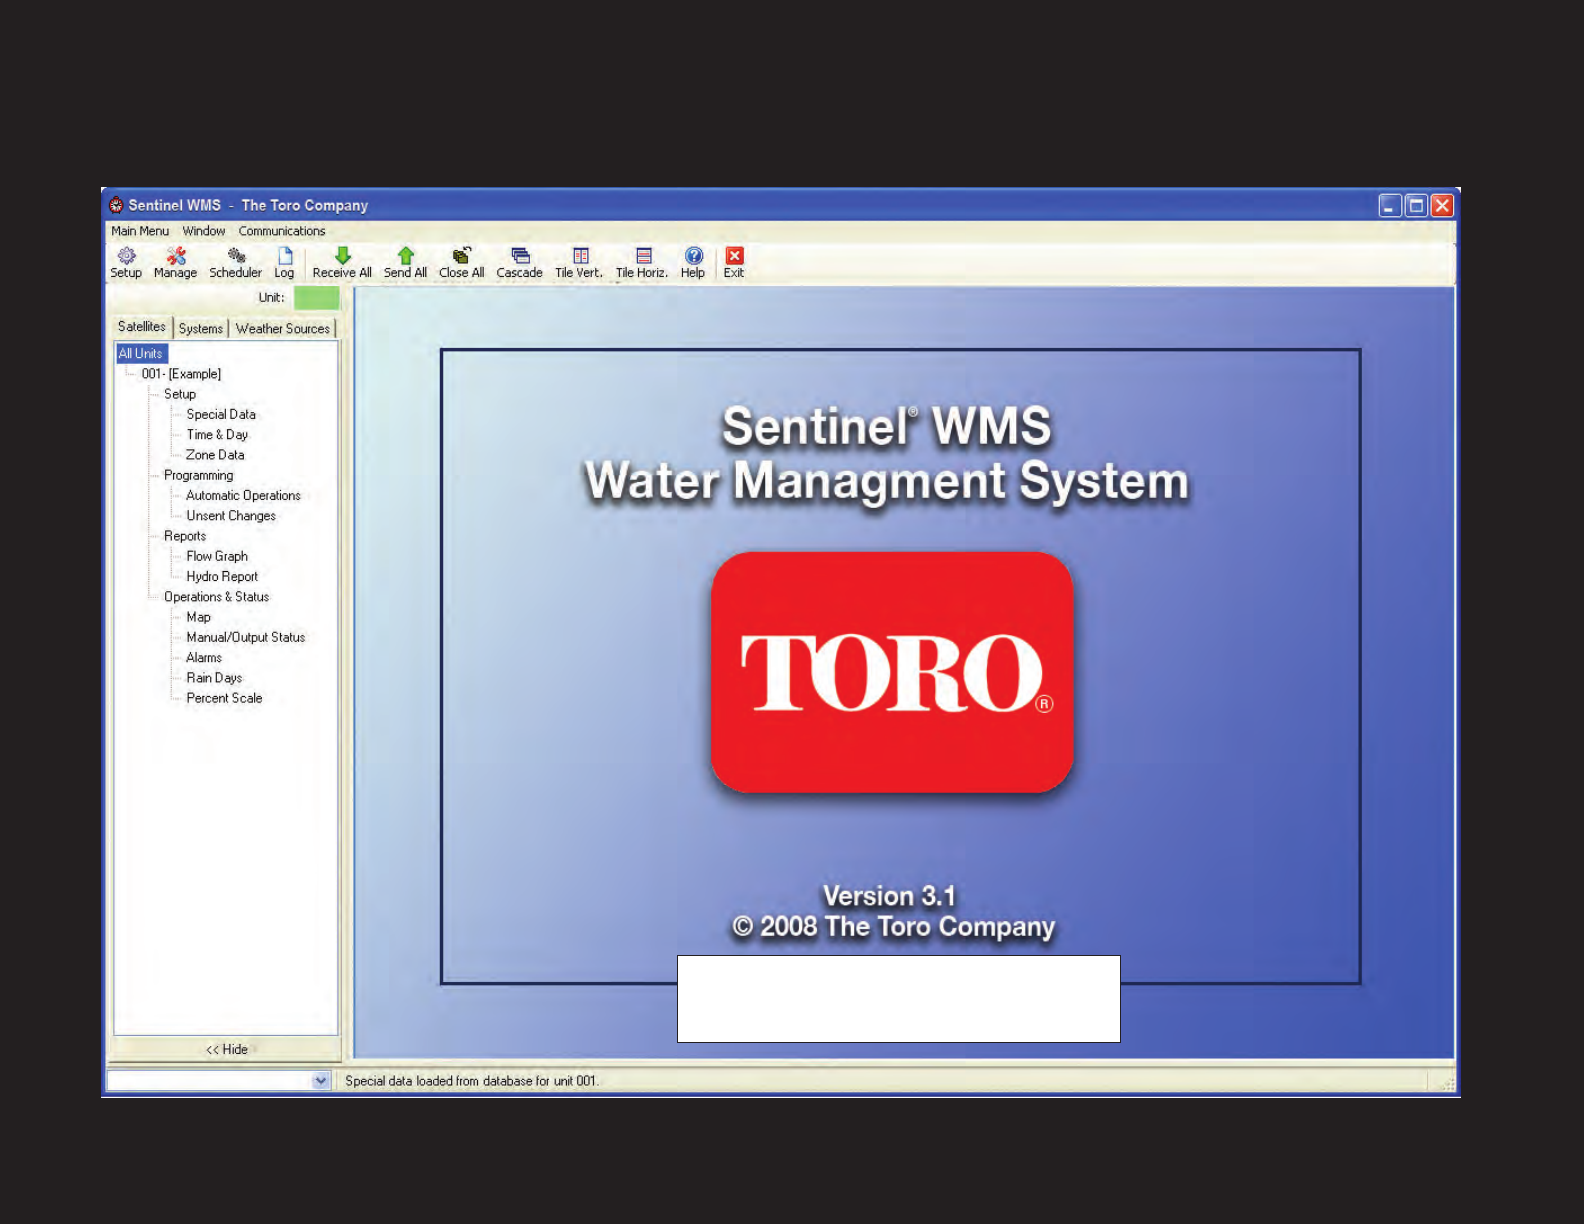The image size is (1584, 1224).
Task: Collapse the Reports tree node
Action: pos(185,536)
